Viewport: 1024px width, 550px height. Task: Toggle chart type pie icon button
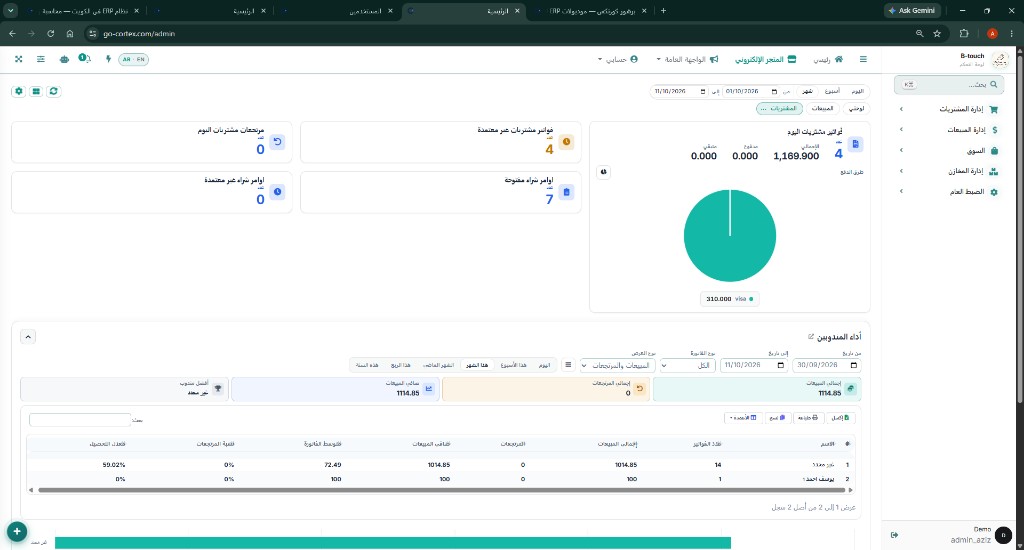(603, 172)
